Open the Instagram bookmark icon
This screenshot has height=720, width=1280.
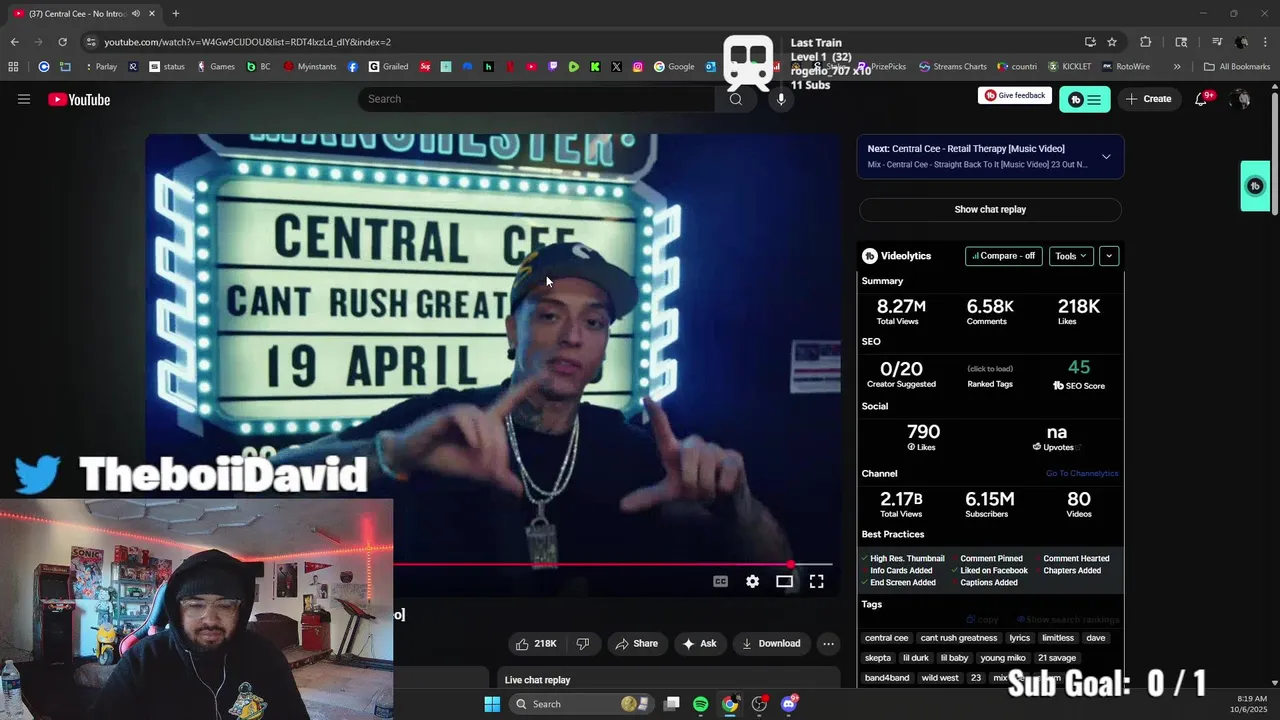(638, 67)
